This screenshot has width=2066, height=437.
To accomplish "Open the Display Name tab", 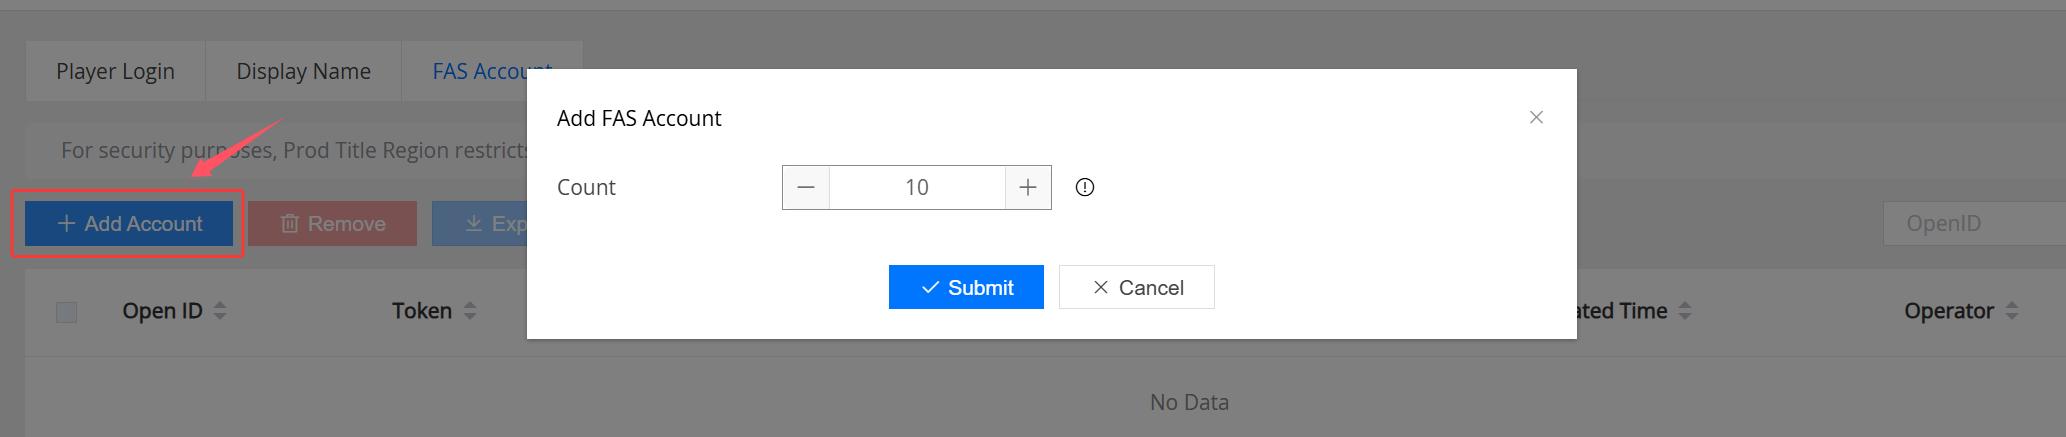I will (303, 72).
